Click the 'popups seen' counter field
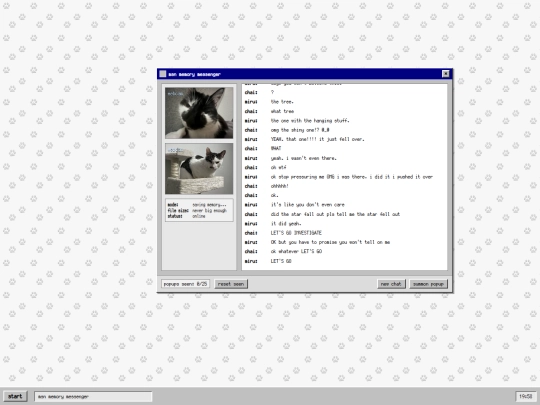The image size is (540, 405). [185, 284]
